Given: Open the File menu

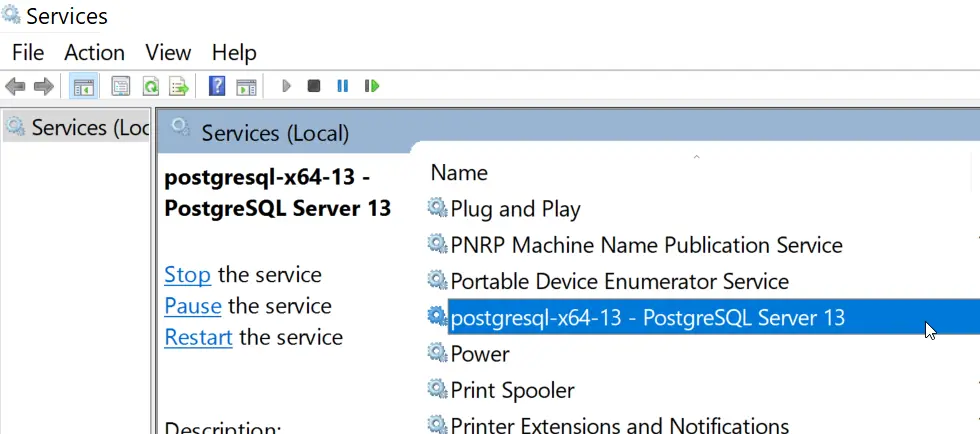Looking at the screenshot, I should pos(28,53).
